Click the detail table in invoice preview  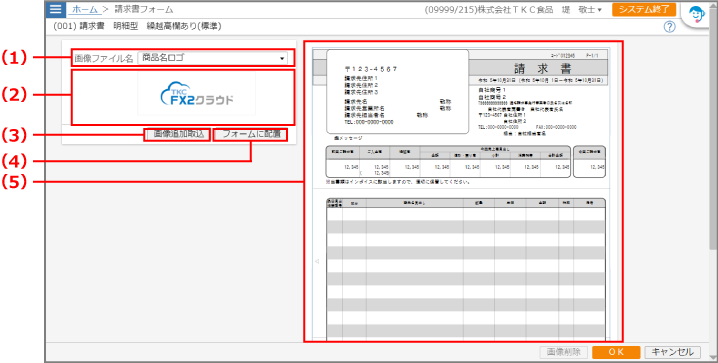click(466, 270)
